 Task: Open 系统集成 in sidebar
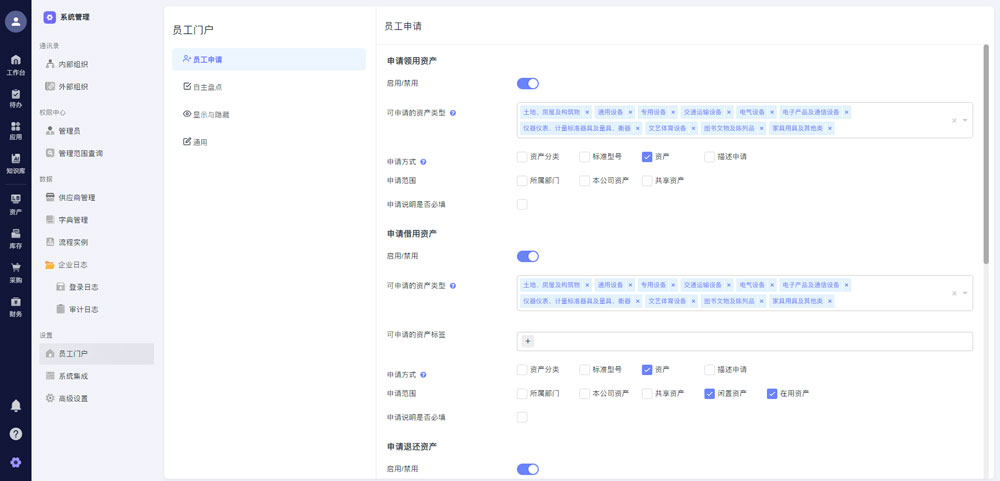pos(96,376)
